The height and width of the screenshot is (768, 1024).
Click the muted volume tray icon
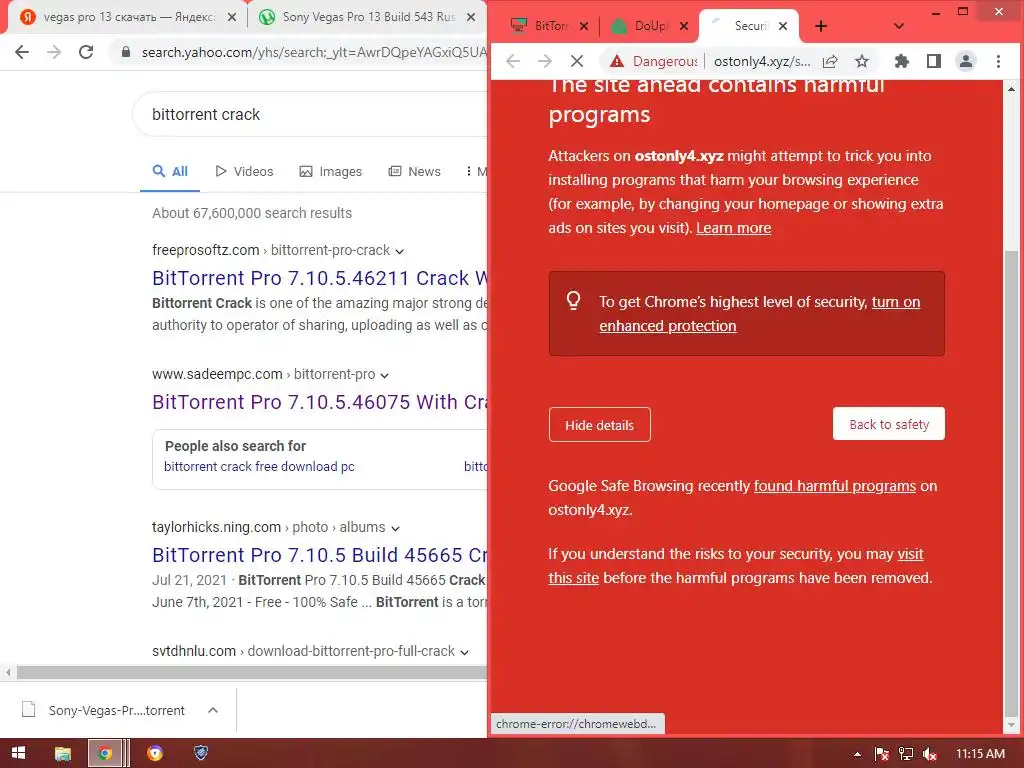tap(930, 754)
